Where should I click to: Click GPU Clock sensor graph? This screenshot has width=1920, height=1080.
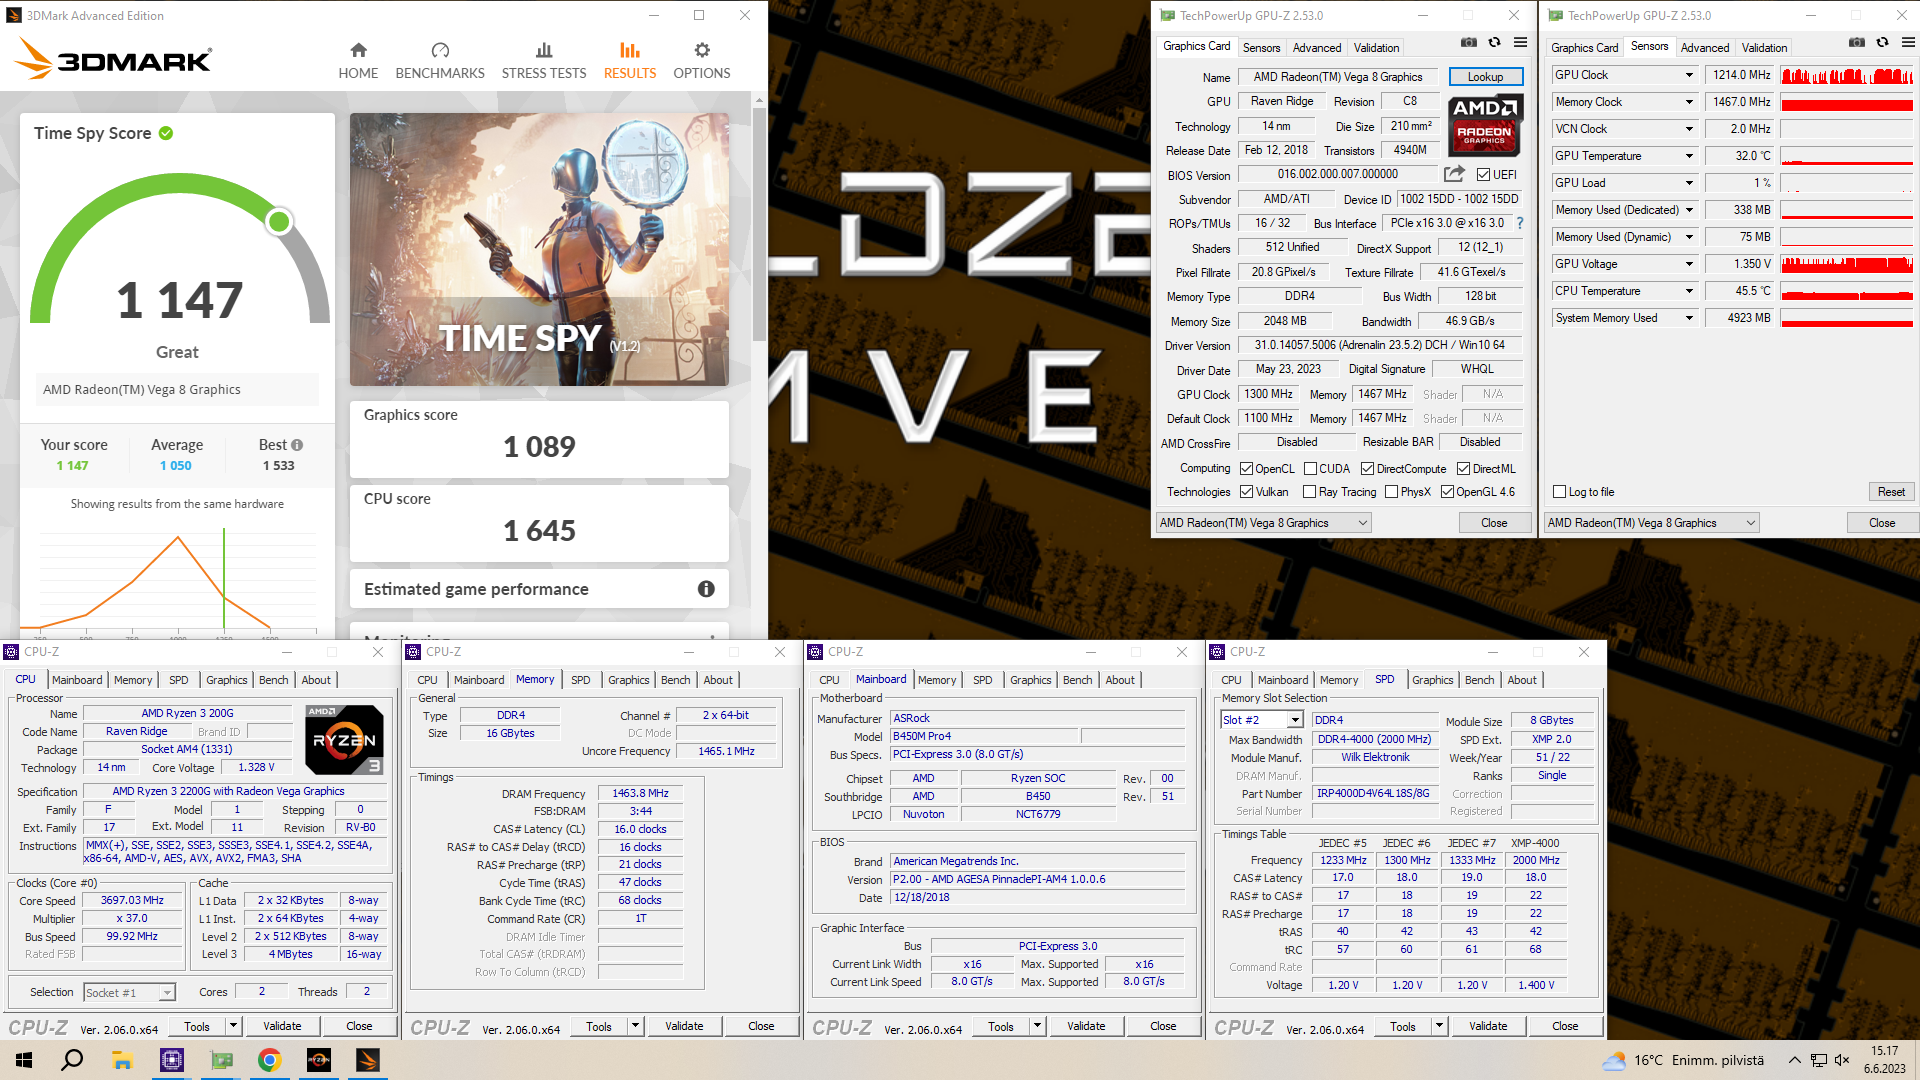click(x=1847, y=75)
